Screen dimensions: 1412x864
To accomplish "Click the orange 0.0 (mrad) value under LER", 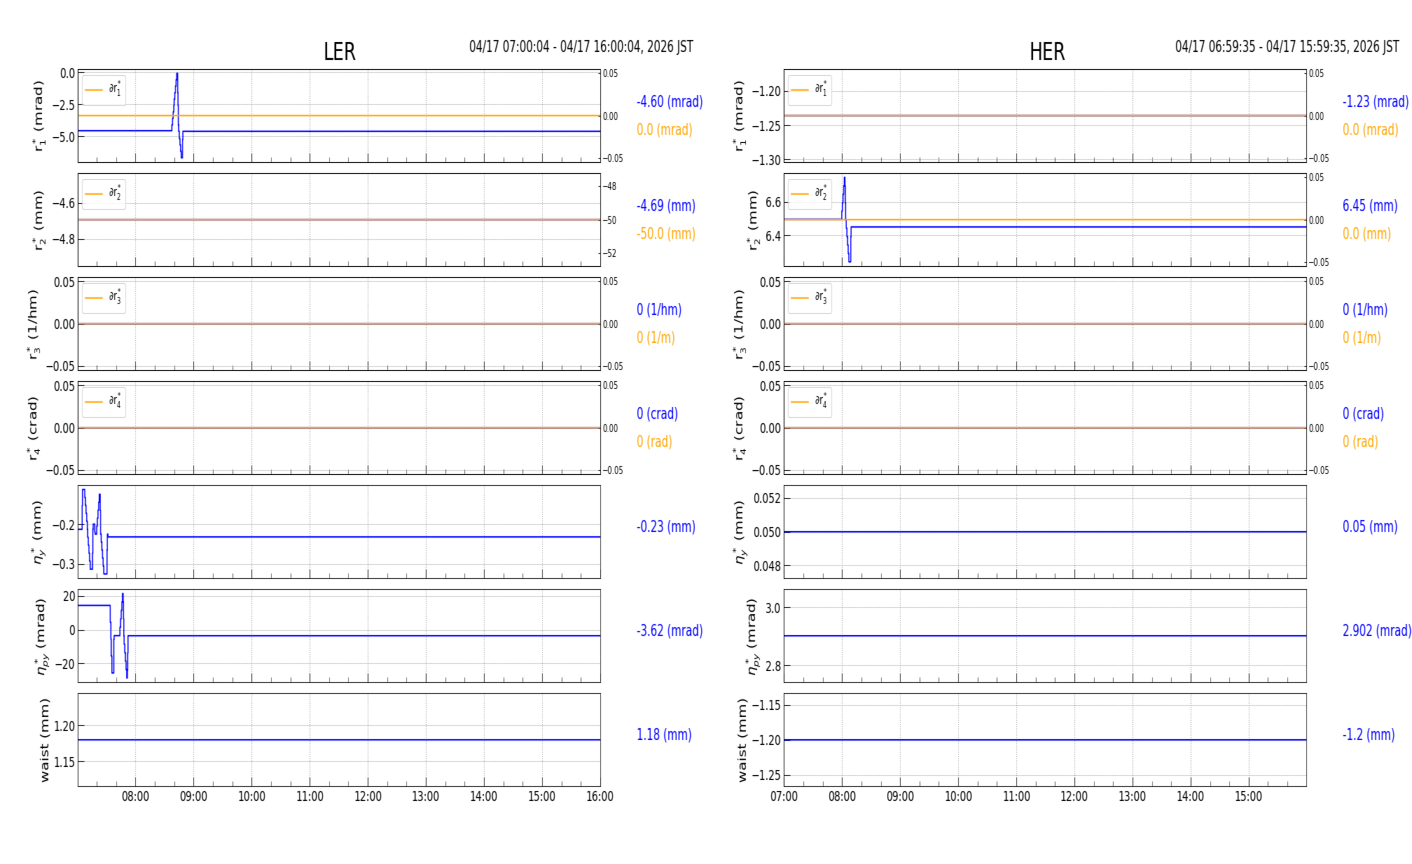I will click(664, 130).
